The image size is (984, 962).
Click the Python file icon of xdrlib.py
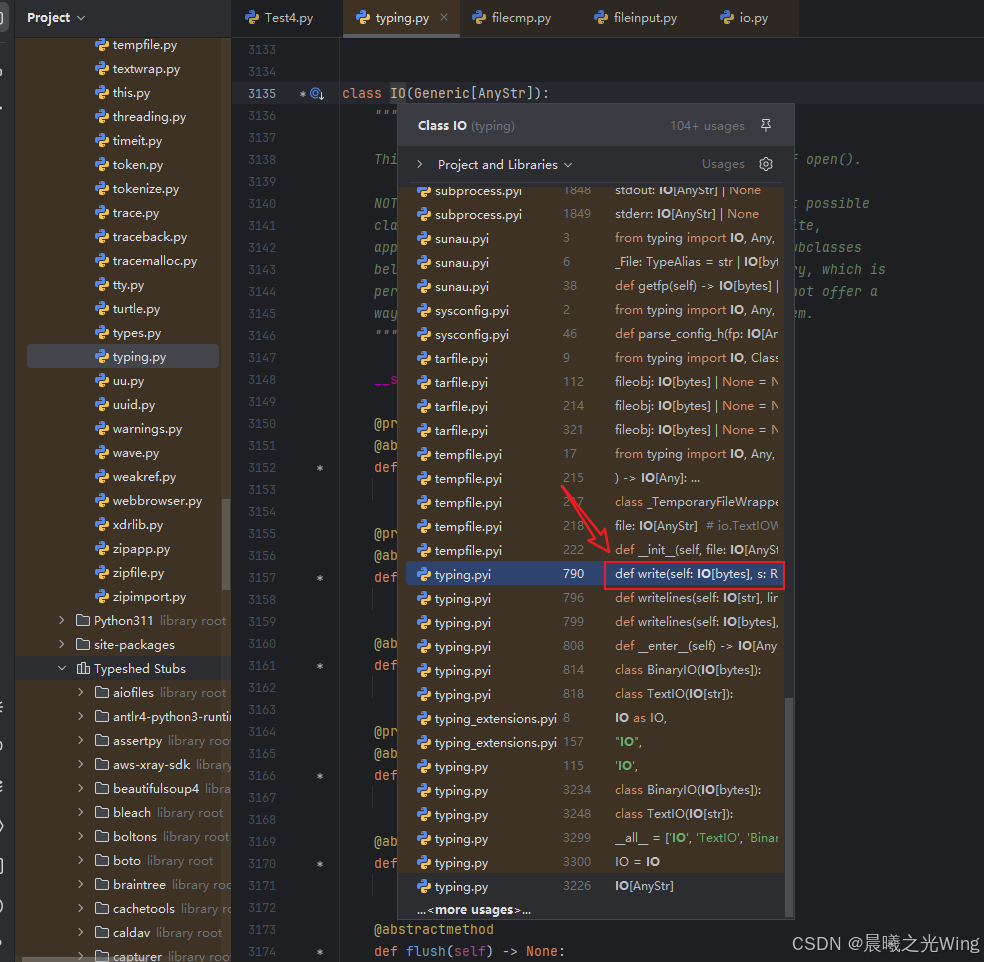coord(102,525)
